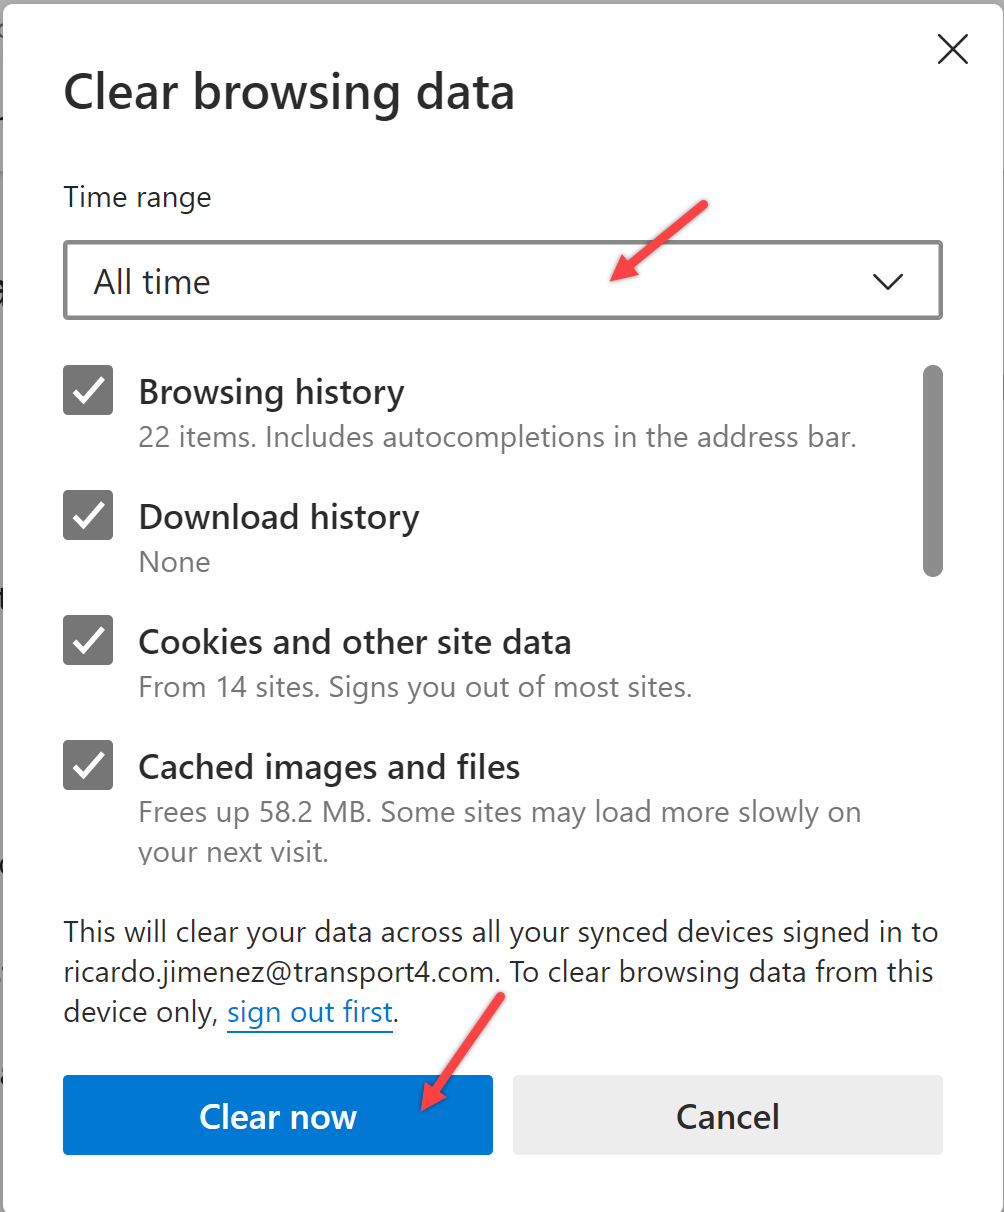Click the "Cached images and files" label
Viewport: 1004px width, 1212px height.
[x=329, y=767]
